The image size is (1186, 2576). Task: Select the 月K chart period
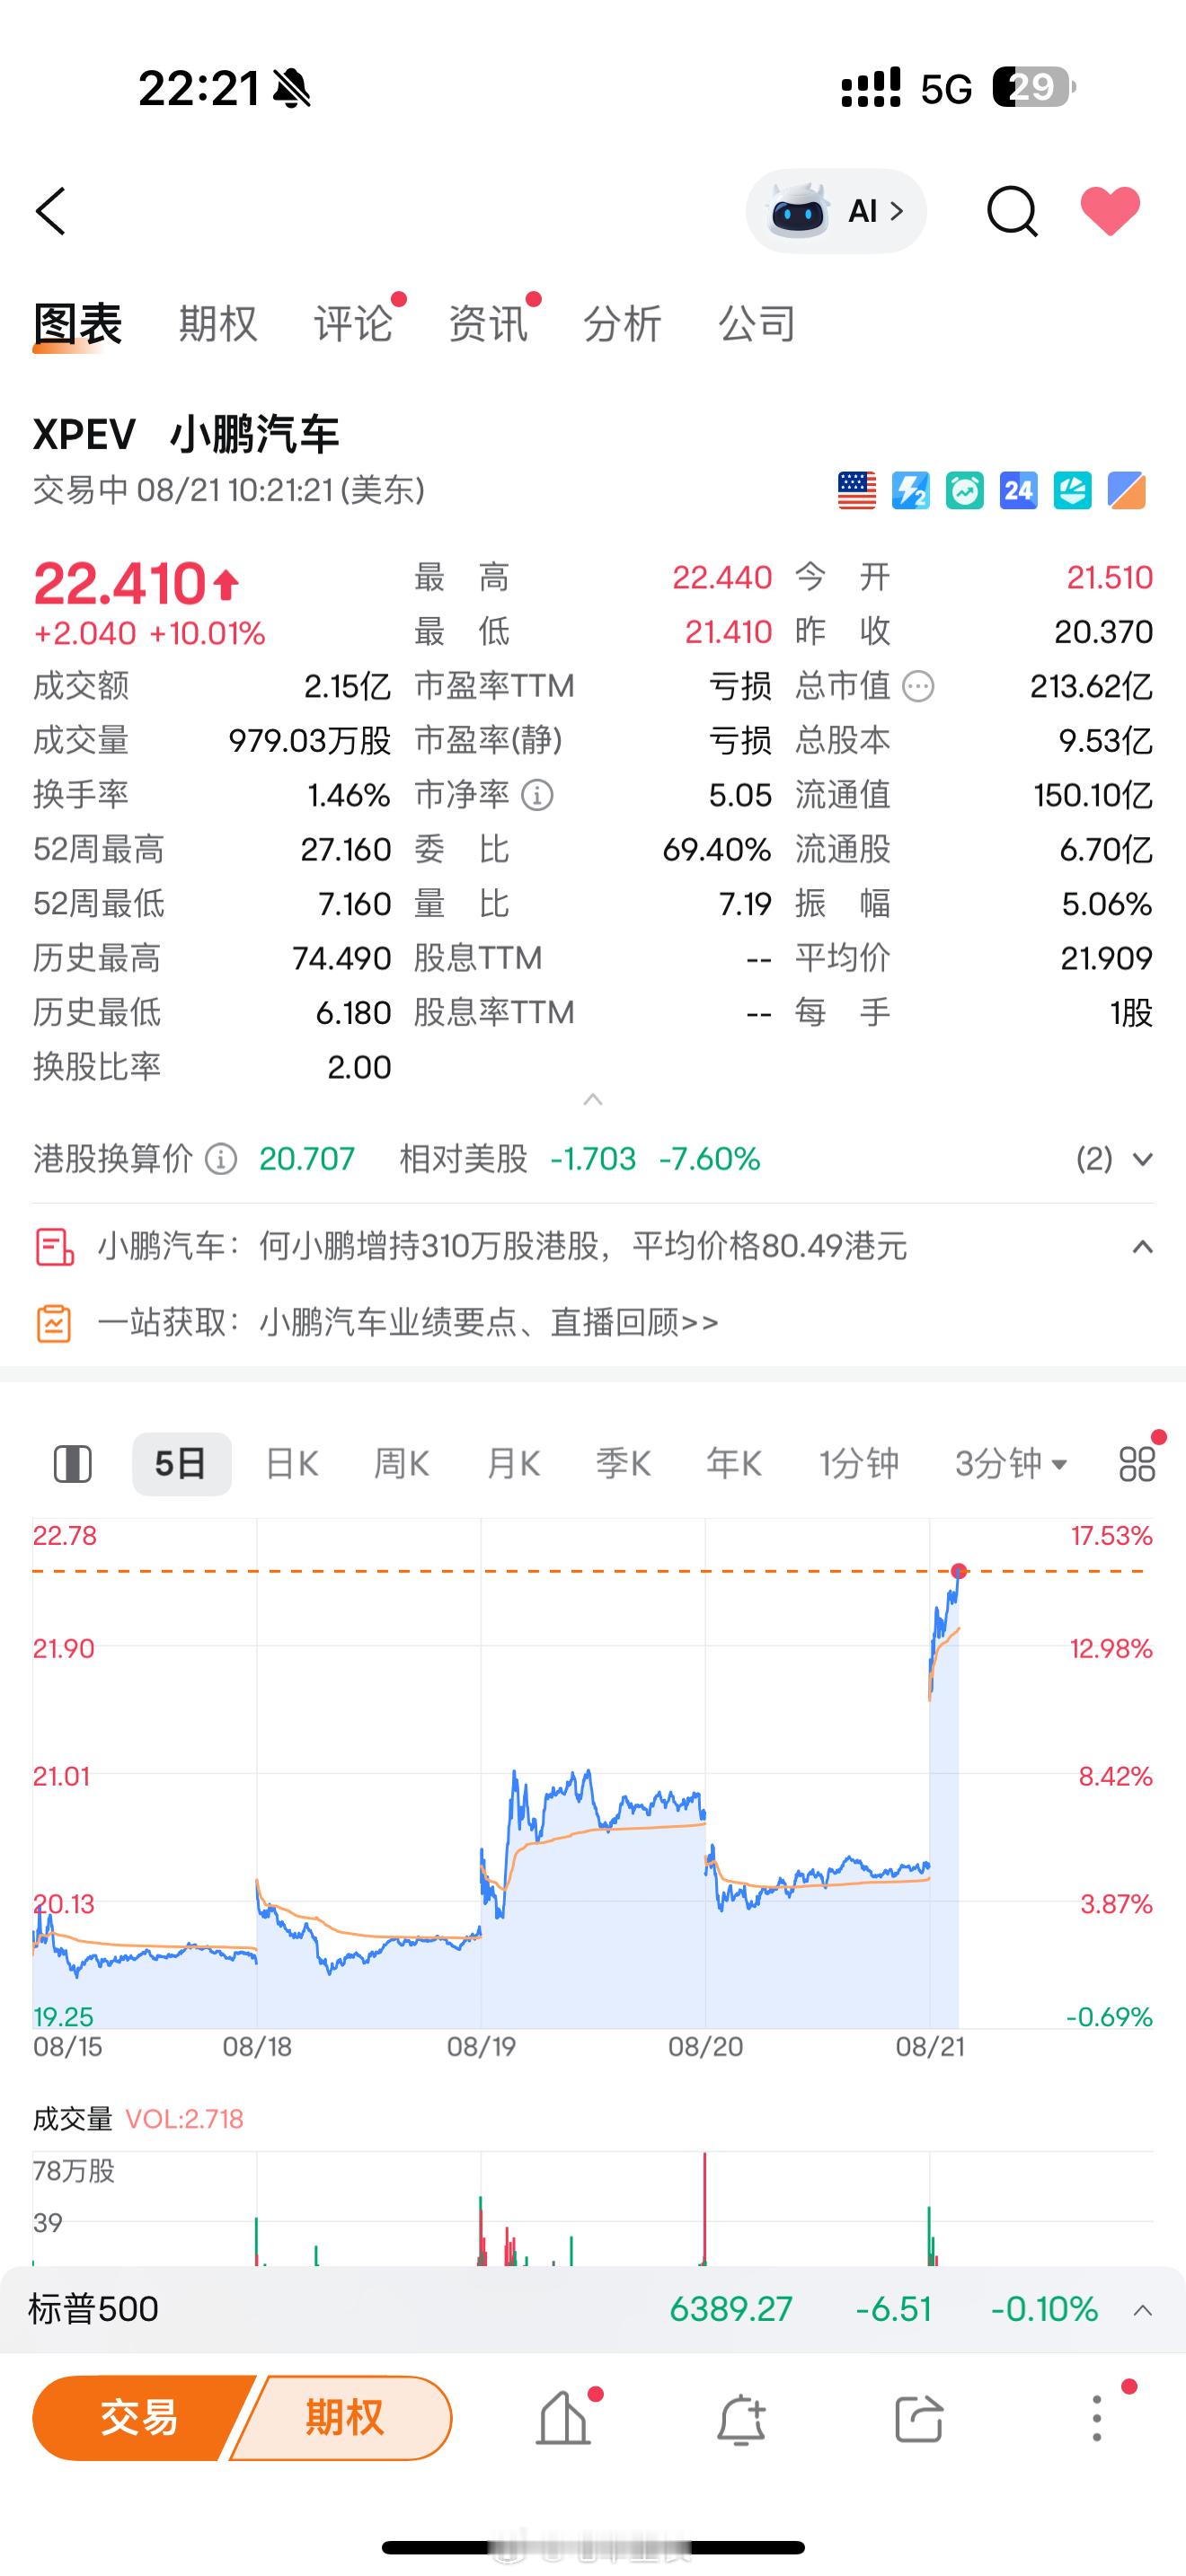[x=513, y=1464]
